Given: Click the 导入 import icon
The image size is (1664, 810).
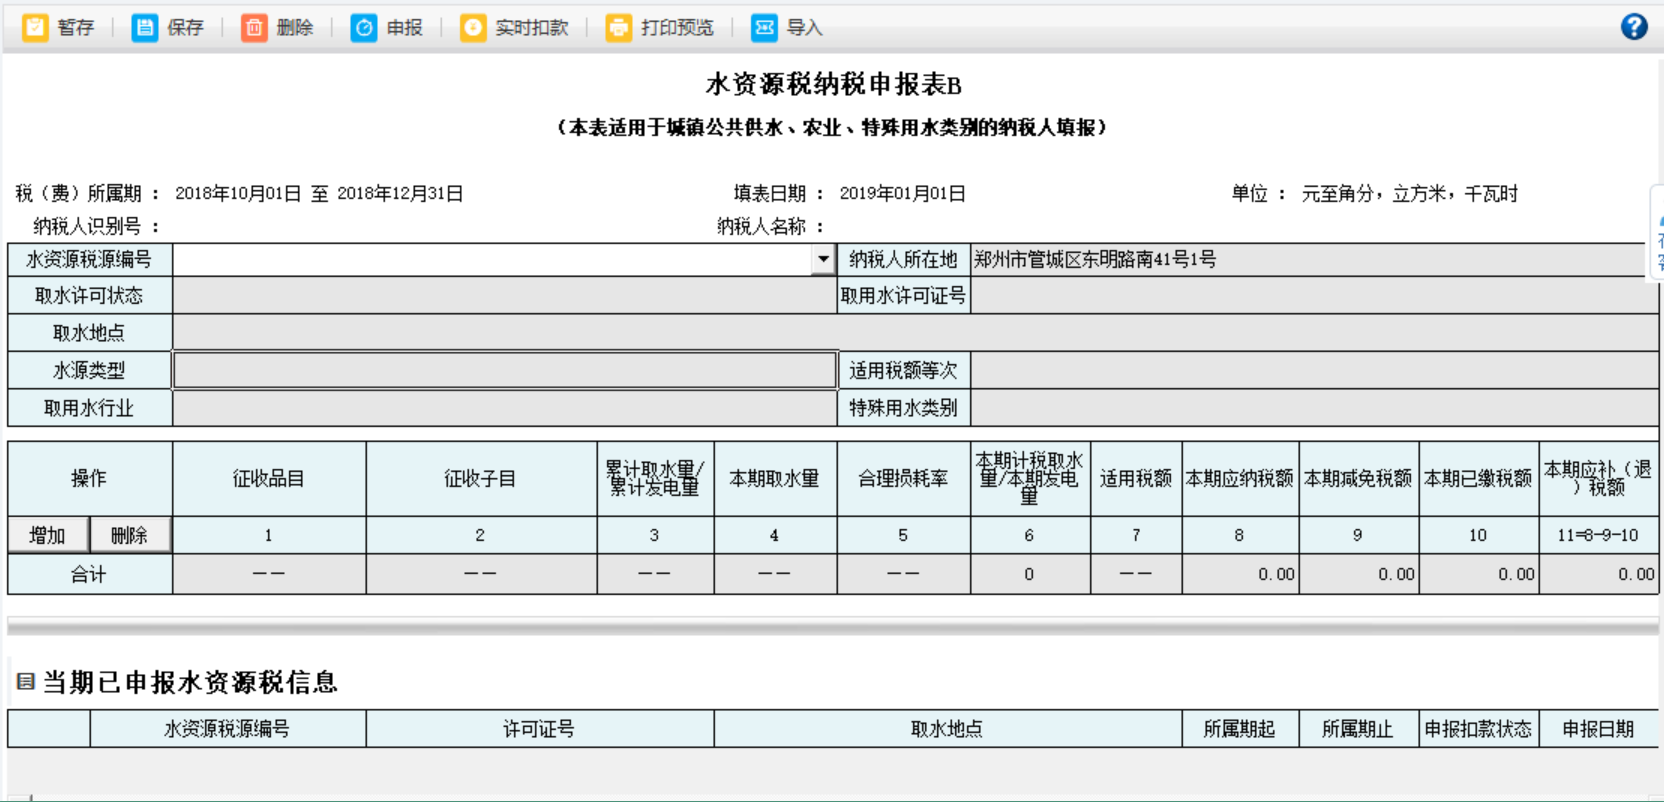Looking at the screenshot, I should click(x=764, y=27).
